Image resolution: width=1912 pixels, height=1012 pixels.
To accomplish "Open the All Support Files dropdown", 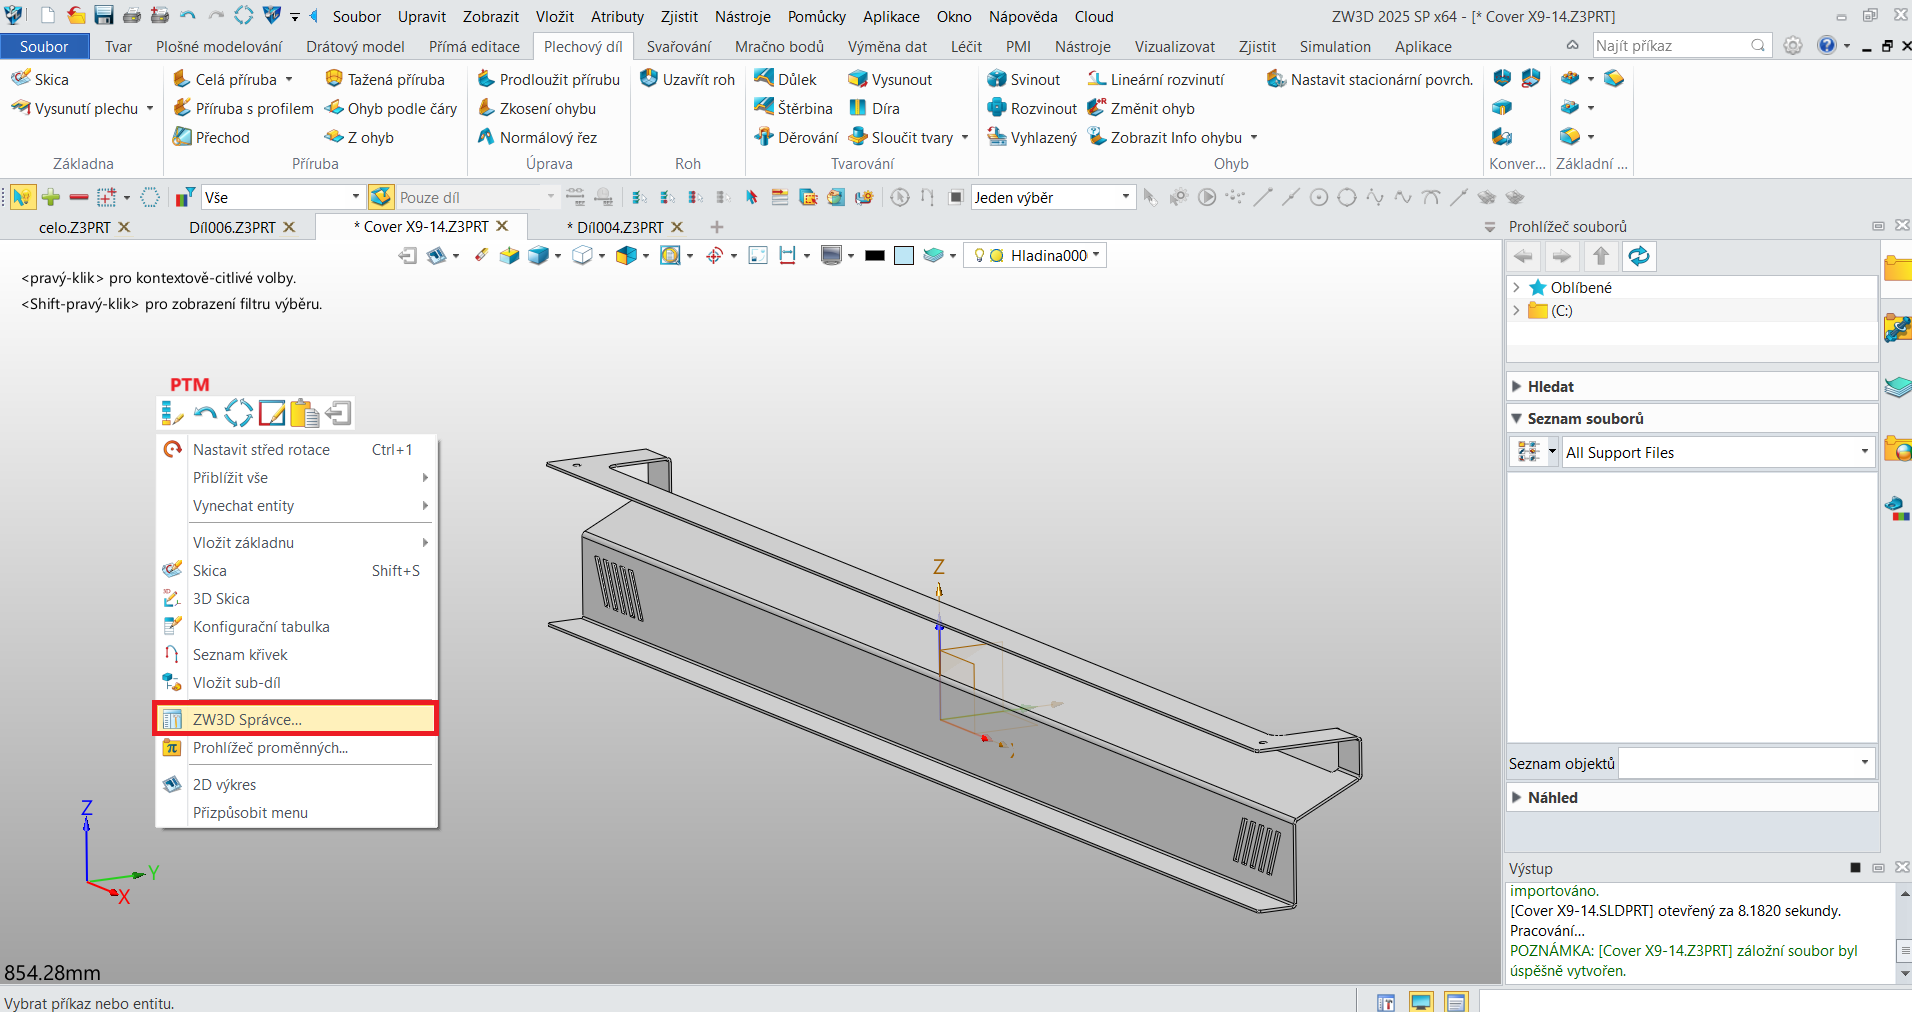I will (1717, 452).
